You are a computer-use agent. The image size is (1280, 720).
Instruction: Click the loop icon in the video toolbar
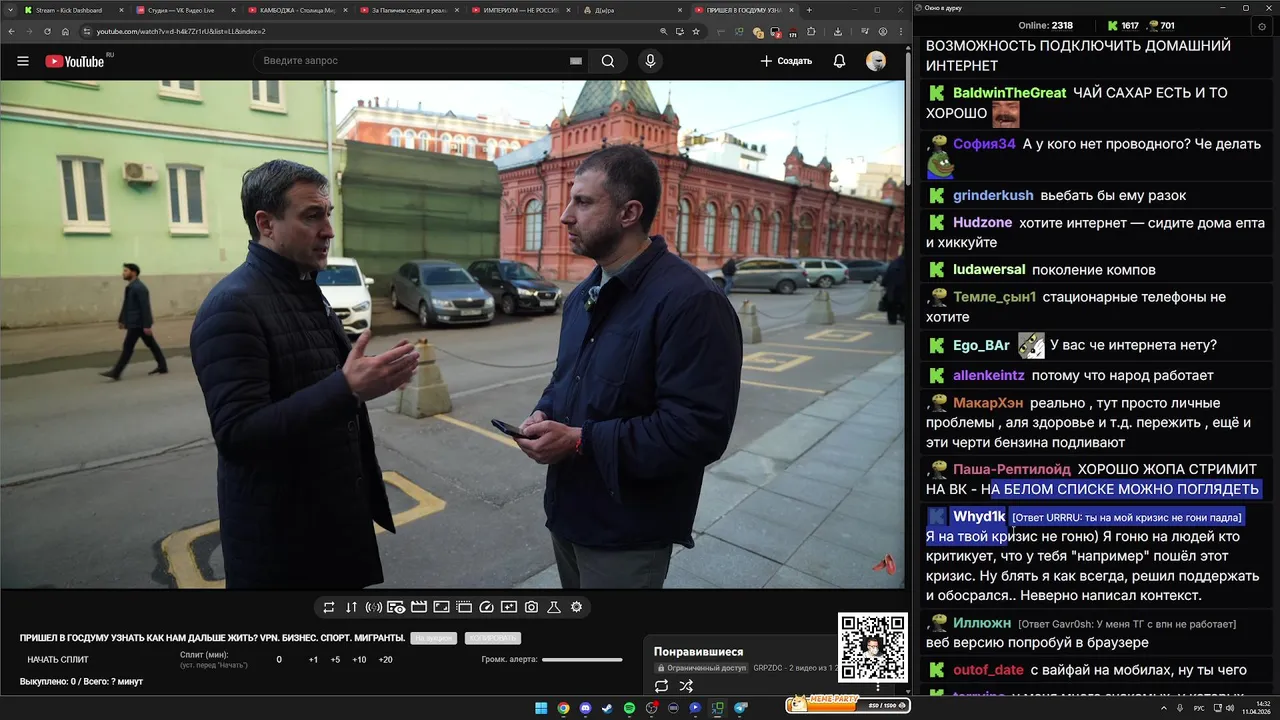click(329, 607)
